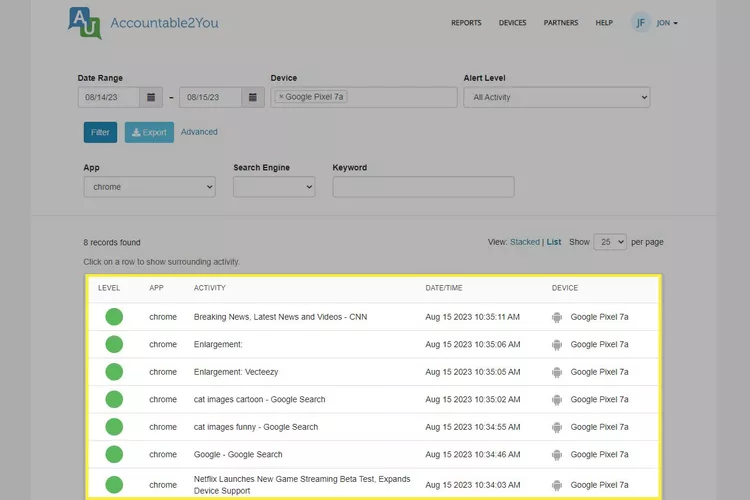Viewport: 750px width, 500px height.
Task: Open the Reports menu
Action: (x=466, y=22)
